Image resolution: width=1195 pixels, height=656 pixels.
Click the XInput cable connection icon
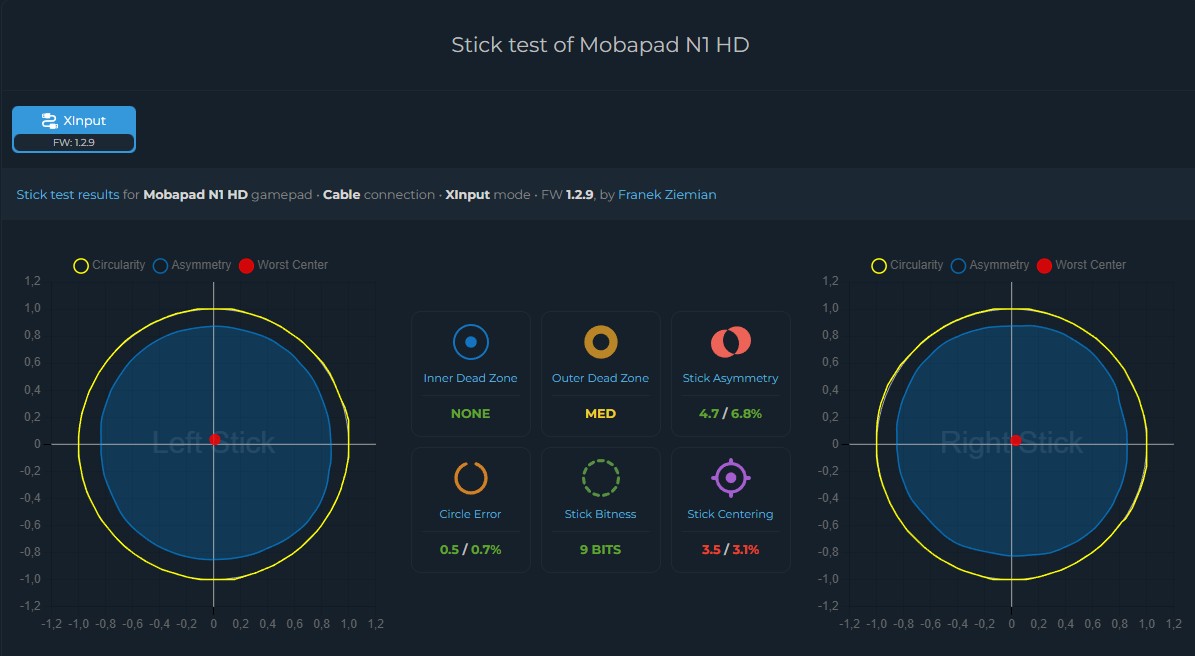(x=50, y=120)
